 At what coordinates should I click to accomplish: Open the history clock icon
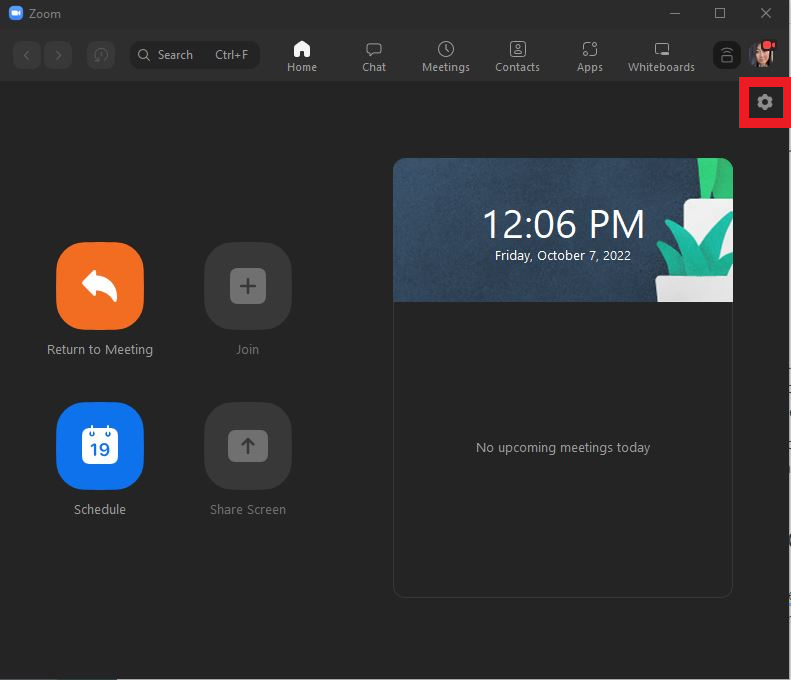coord(100,55)
